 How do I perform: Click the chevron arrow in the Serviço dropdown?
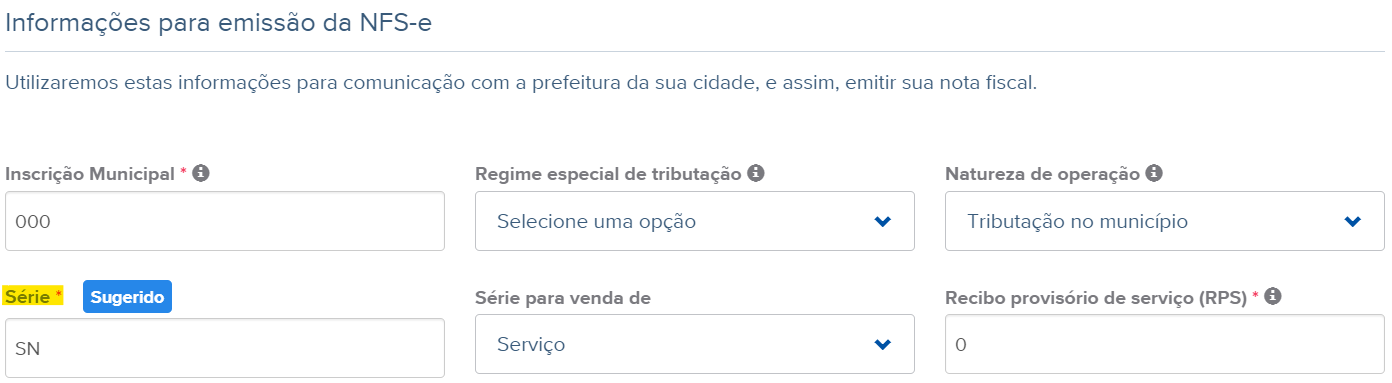pos(882,344)
